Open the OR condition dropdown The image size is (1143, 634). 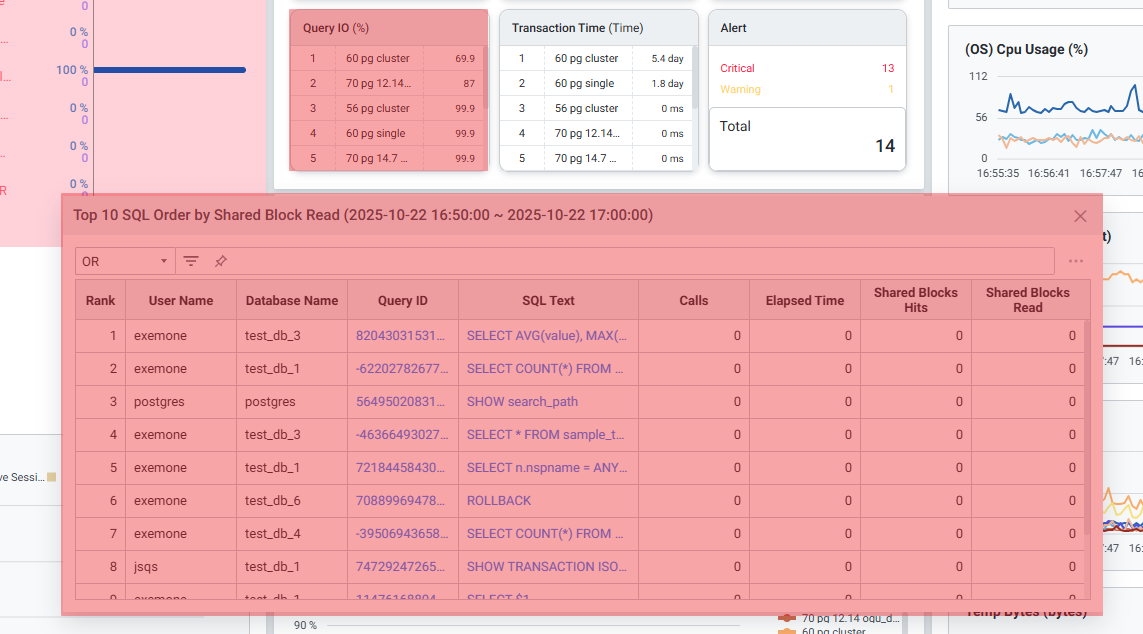coord(125,261)
